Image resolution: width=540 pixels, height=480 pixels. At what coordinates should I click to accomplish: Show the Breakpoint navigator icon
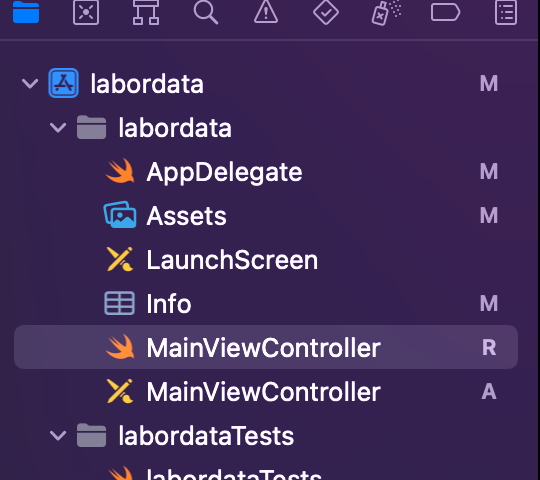click(445, 13)
